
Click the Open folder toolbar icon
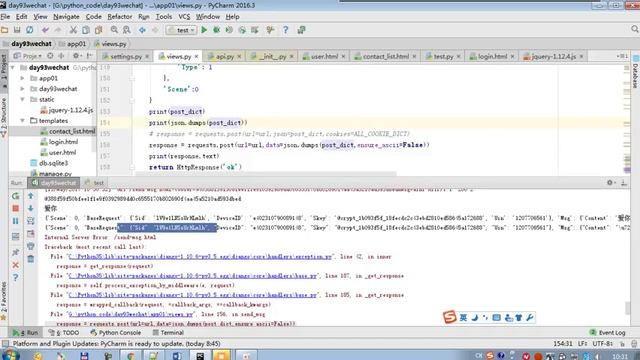[4, 30]
